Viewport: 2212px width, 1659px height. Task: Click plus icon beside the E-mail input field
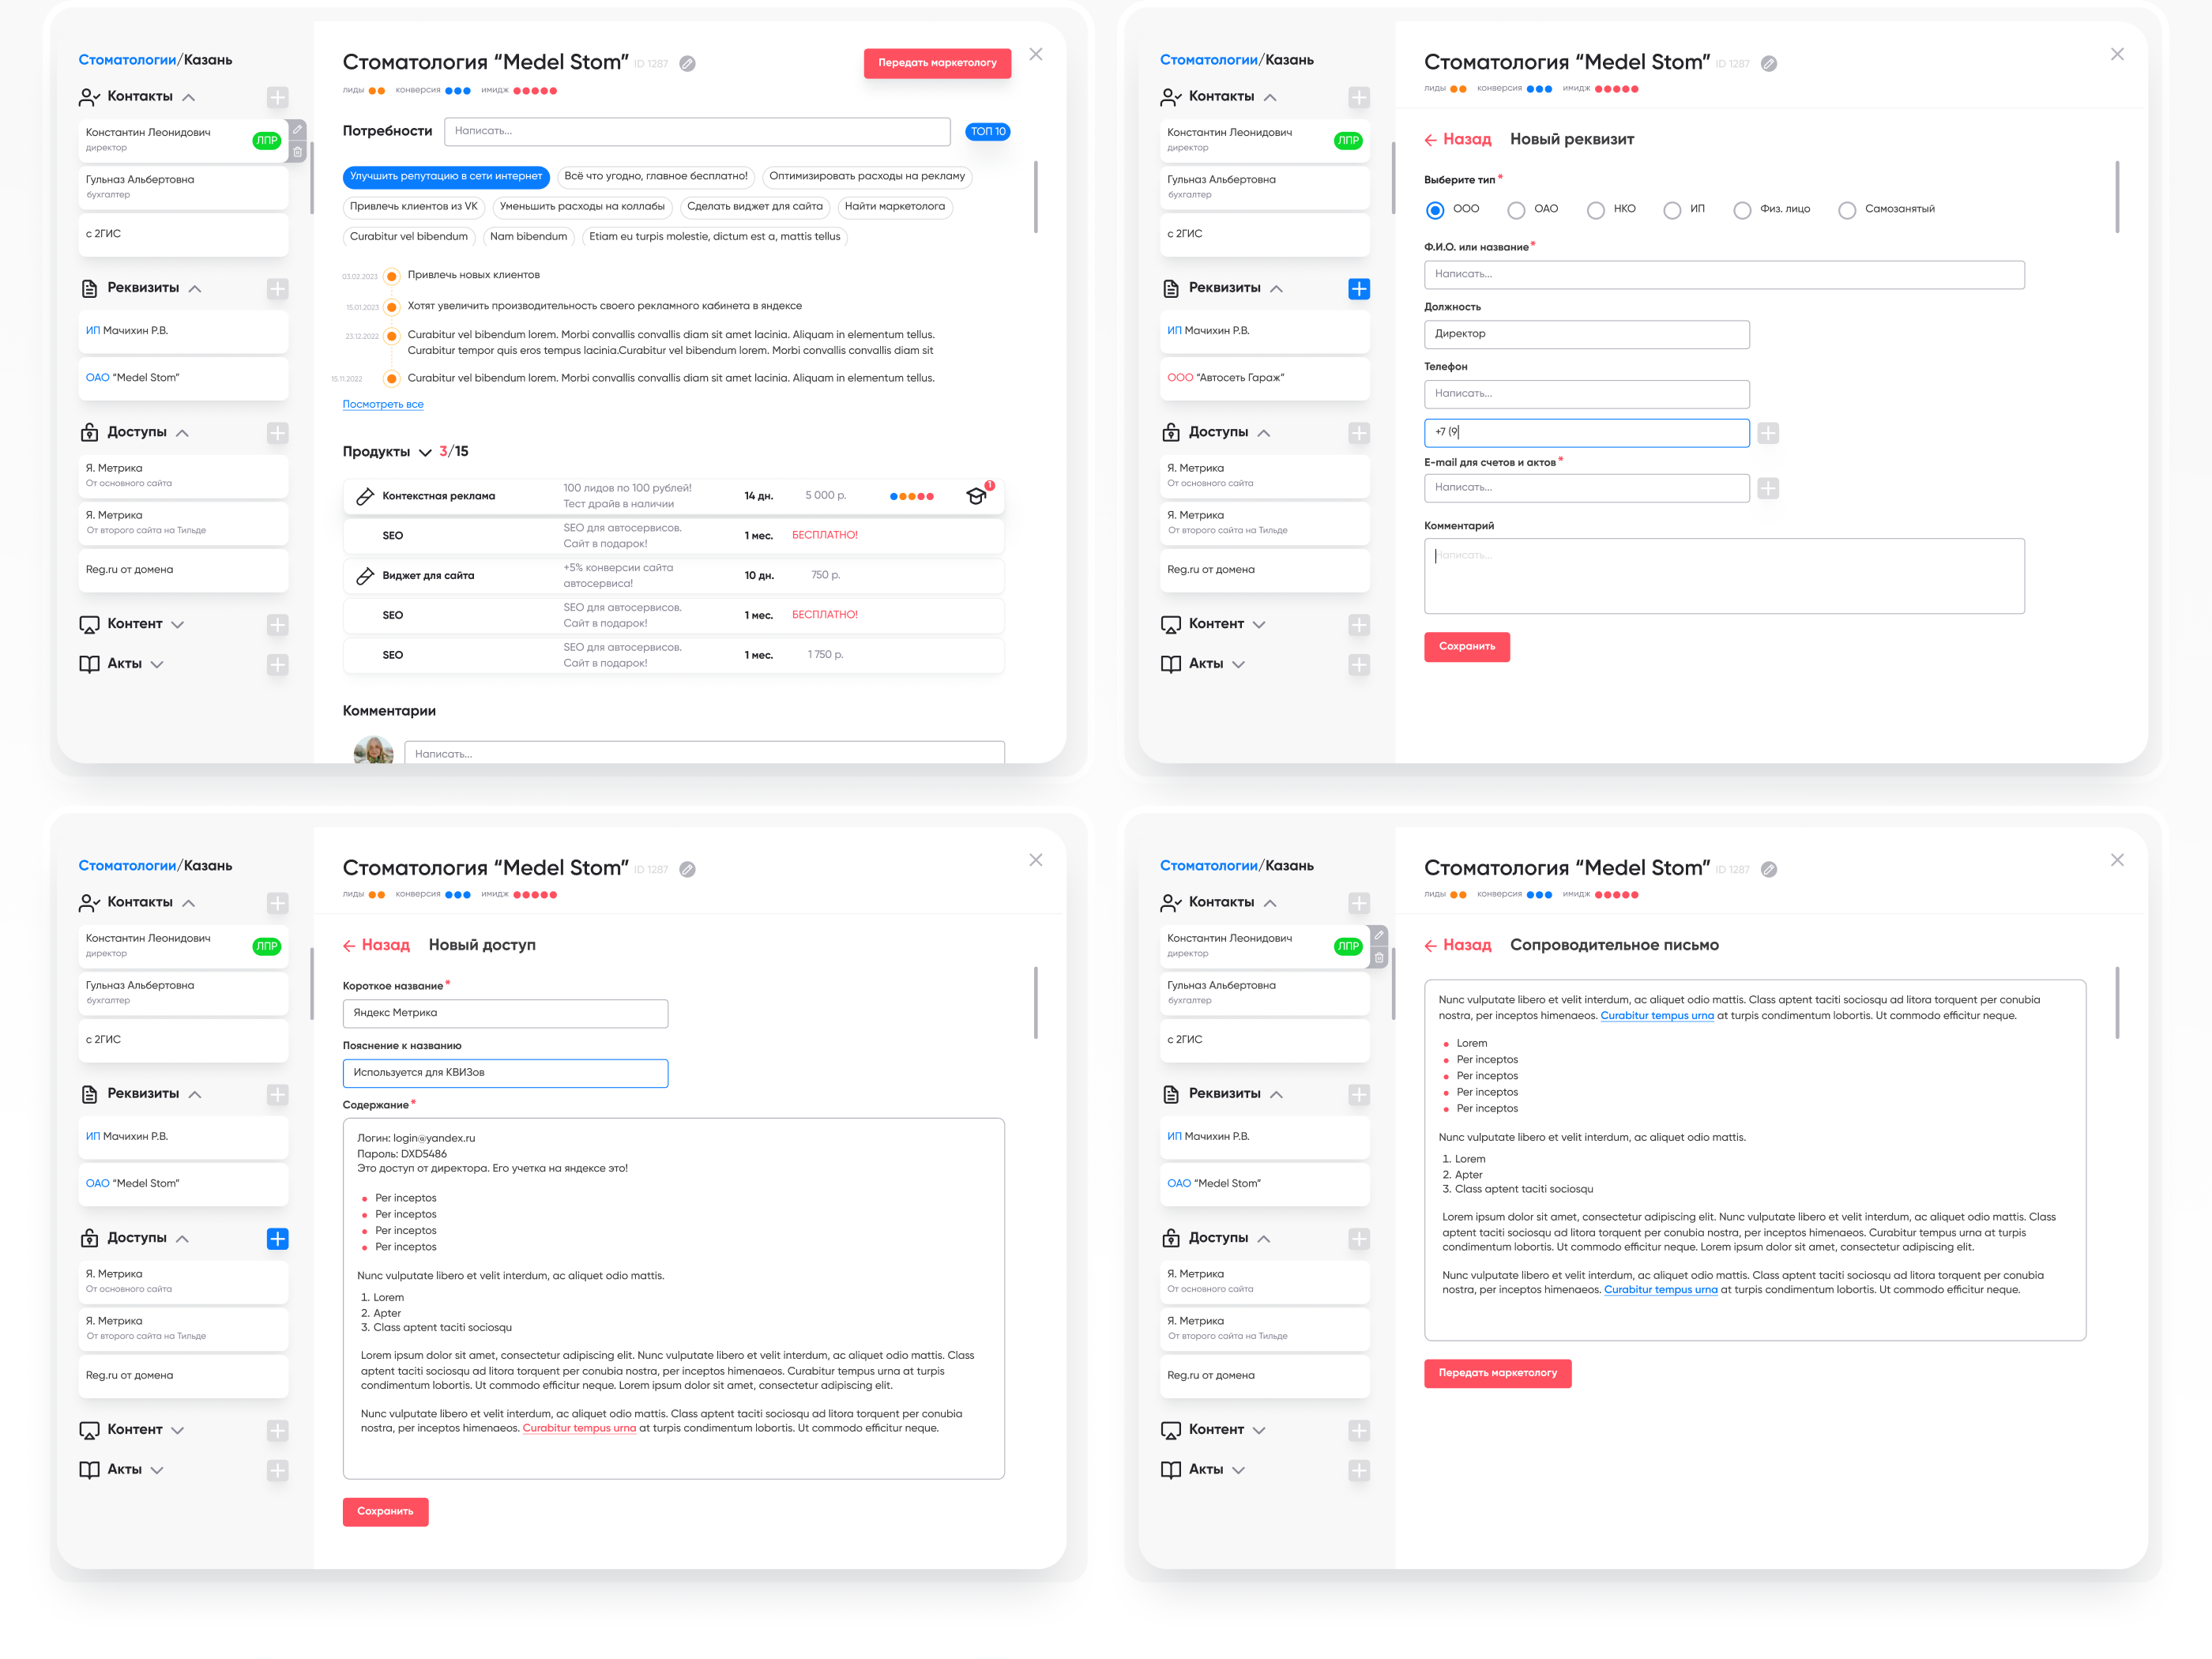pos(1767,488)
